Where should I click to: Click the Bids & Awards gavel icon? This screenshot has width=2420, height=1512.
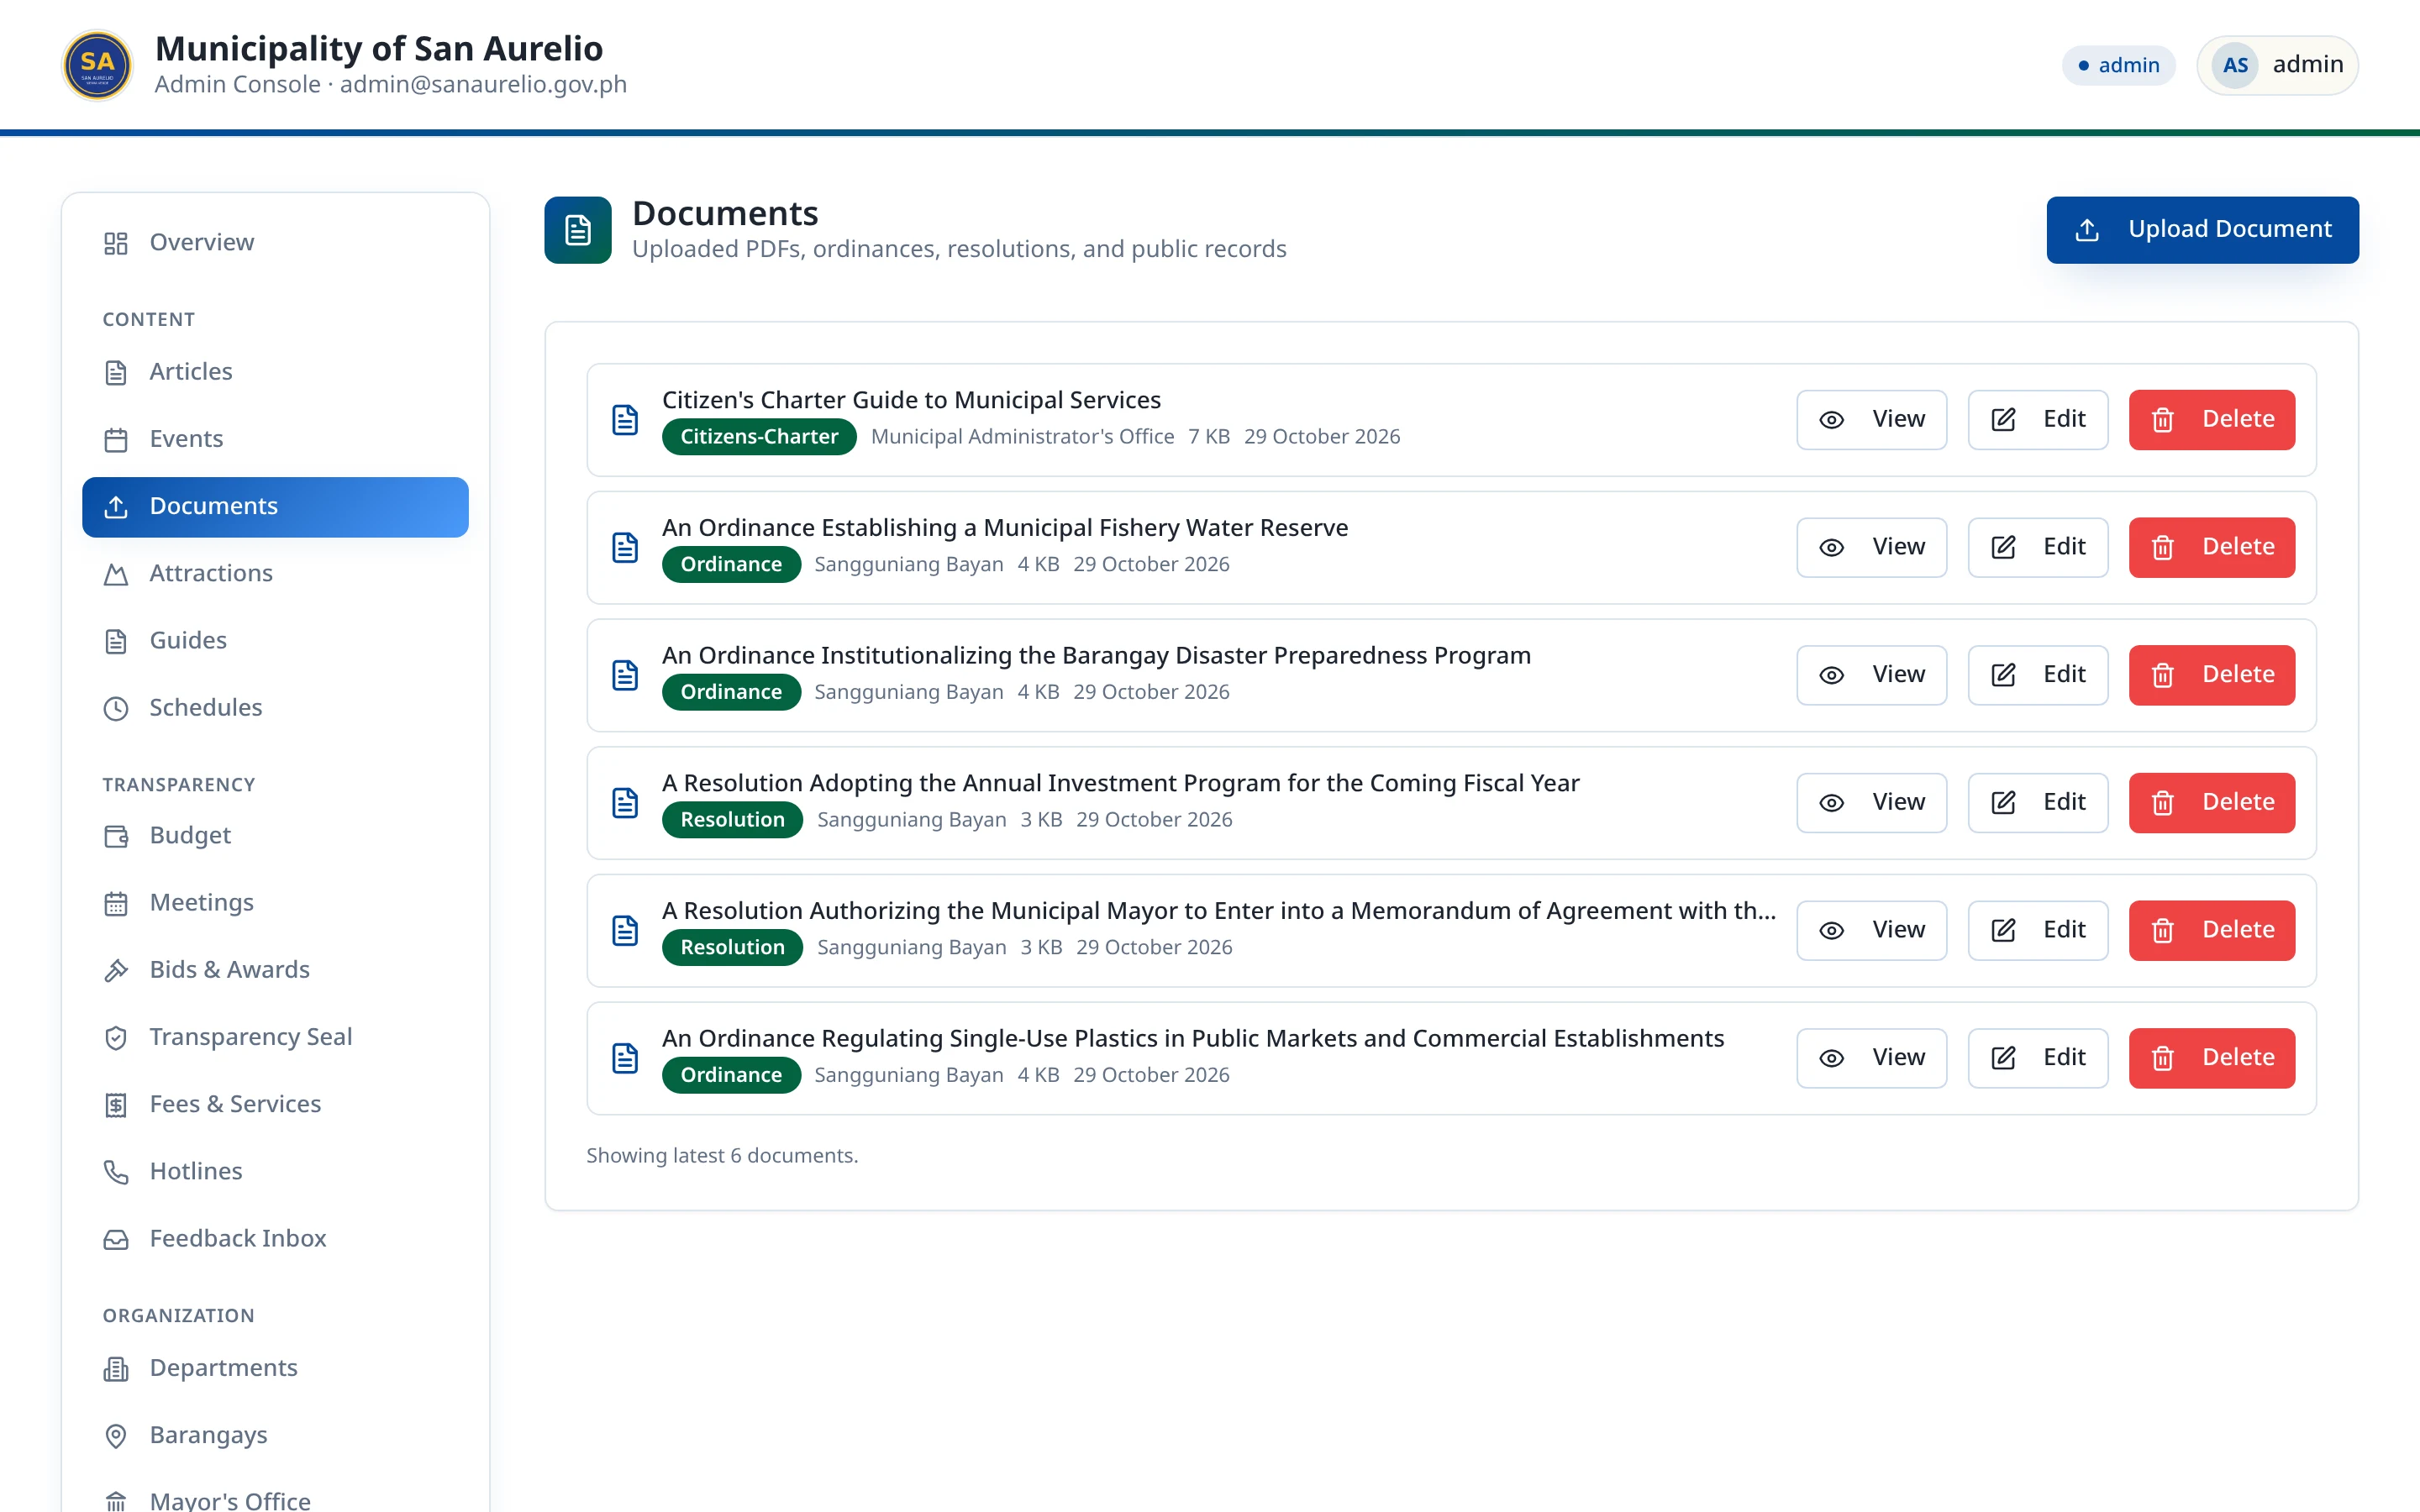[x=116, y=970]
